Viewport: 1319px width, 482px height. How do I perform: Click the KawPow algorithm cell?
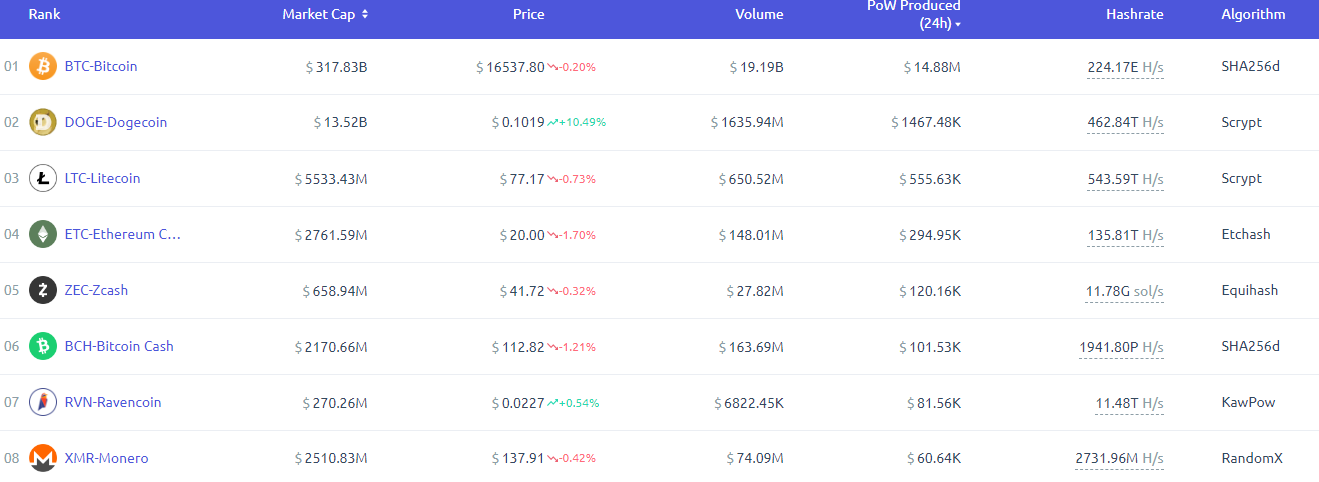(x=1248, y=403)
